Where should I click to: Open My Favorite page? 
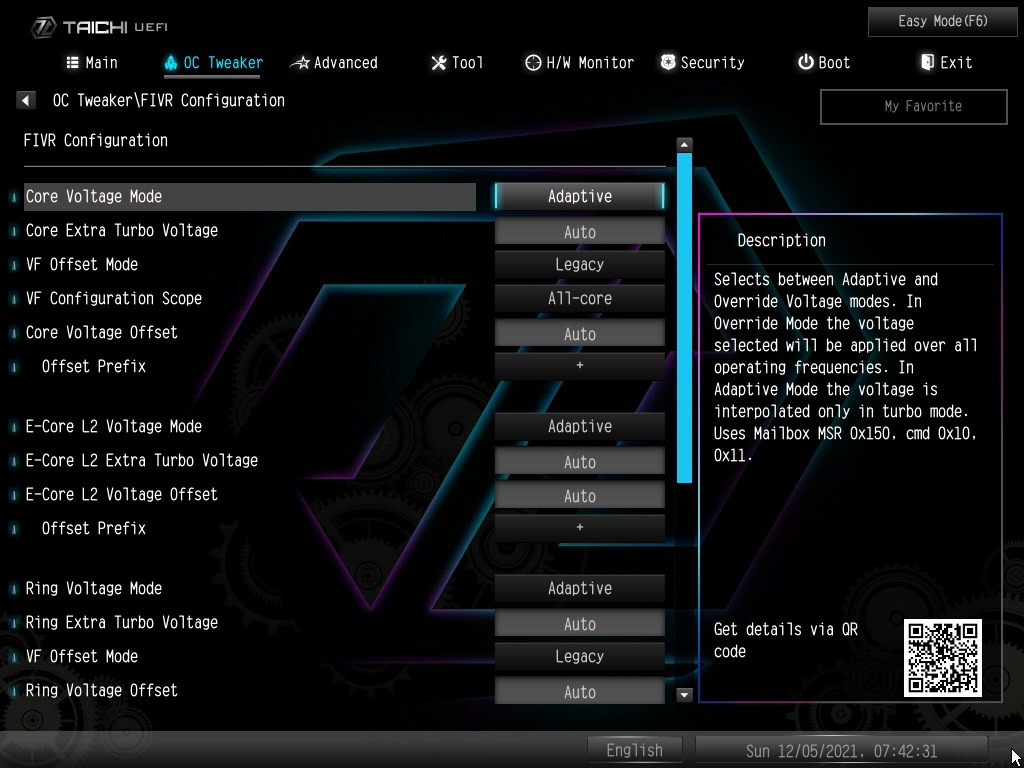(912, 106)
